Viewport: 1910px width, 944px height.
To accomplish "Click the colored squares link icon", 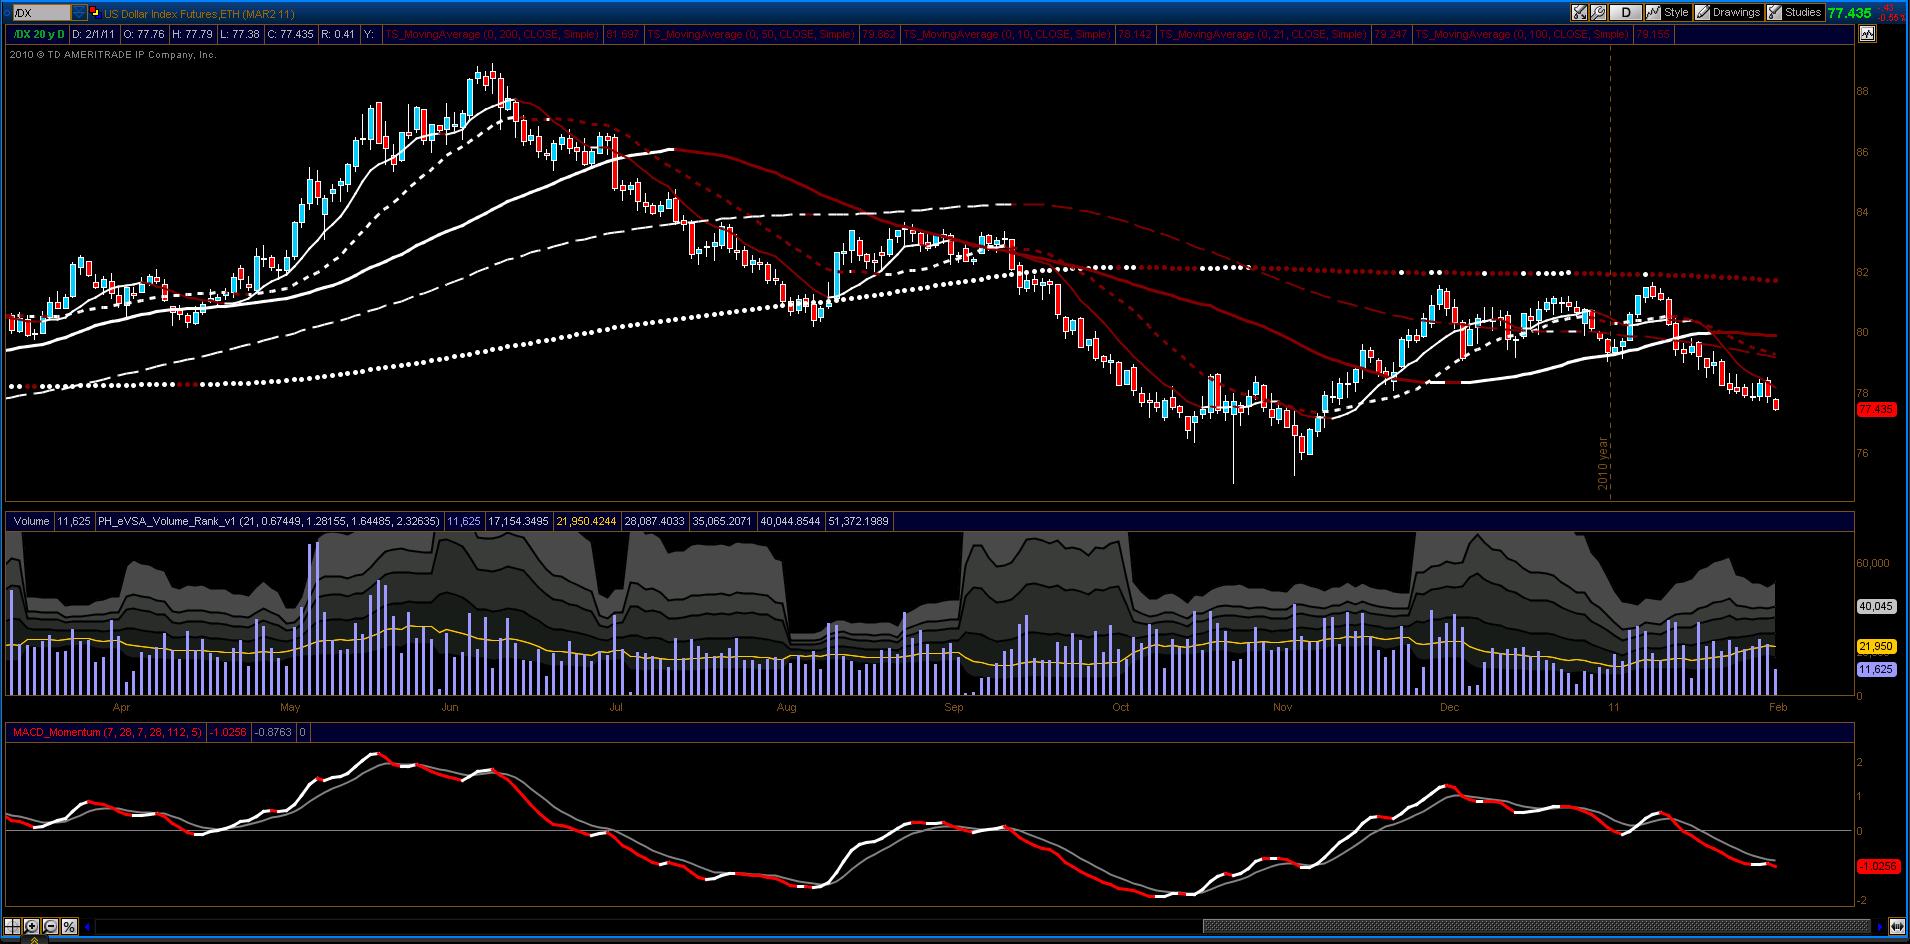I will pyautogui.click(x=95, y=13).
